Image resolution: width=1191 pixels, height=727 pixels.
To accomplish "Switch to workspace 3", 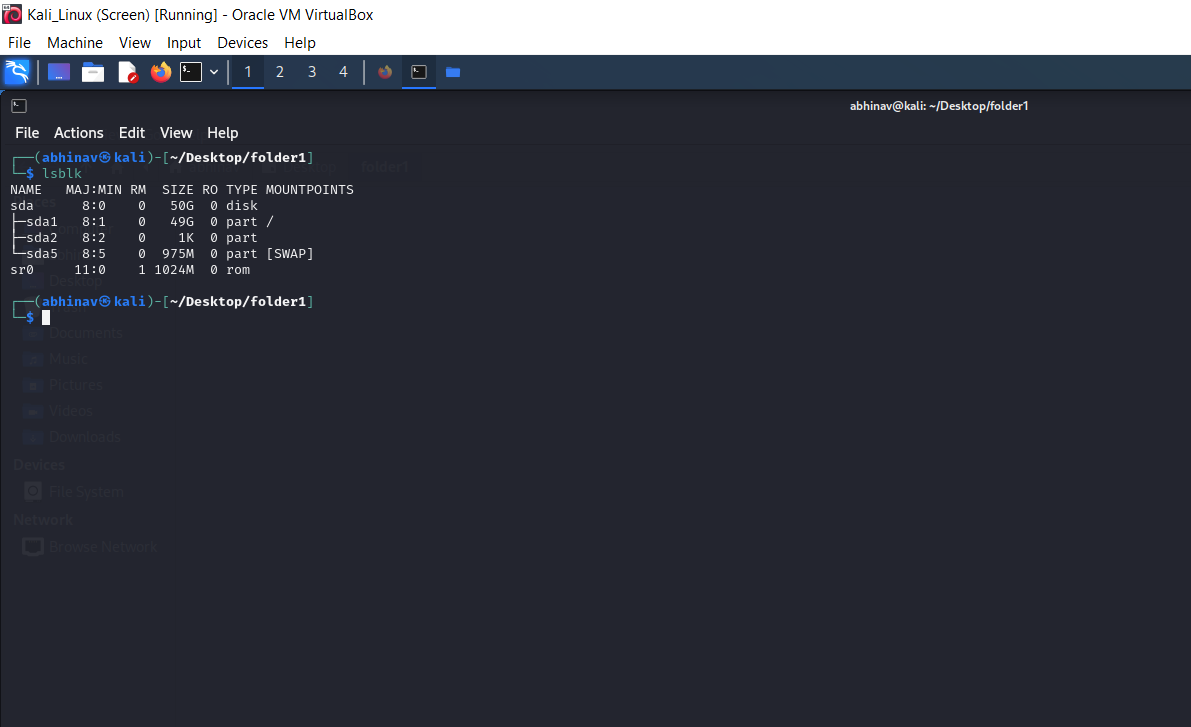I will [x=311, y=72].
